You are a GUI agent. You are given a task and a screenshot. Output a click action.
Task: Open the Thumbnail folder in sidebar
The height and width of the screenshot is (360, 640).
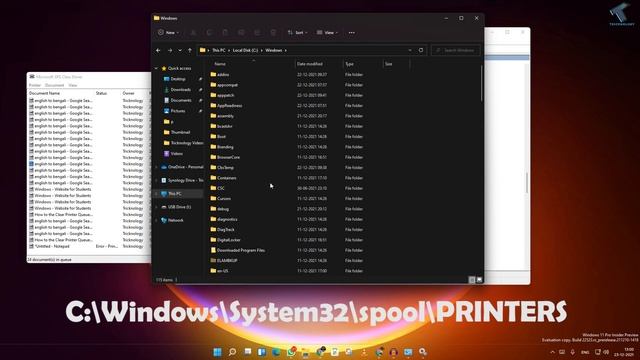(180, 132)
